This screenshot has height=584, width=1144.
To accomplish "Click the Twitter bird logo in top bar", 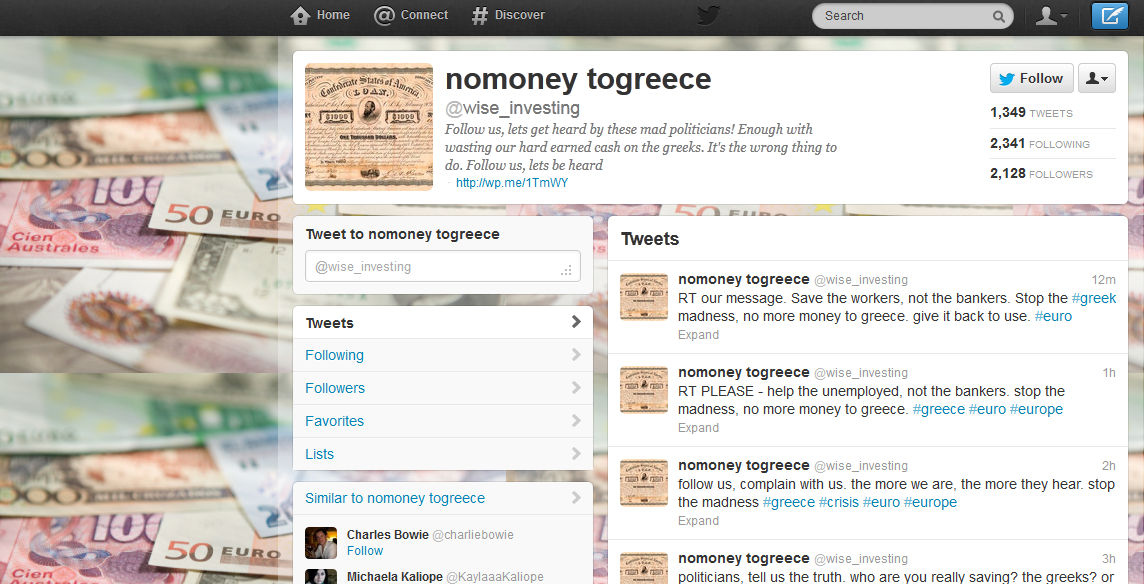I will point(708,15).
